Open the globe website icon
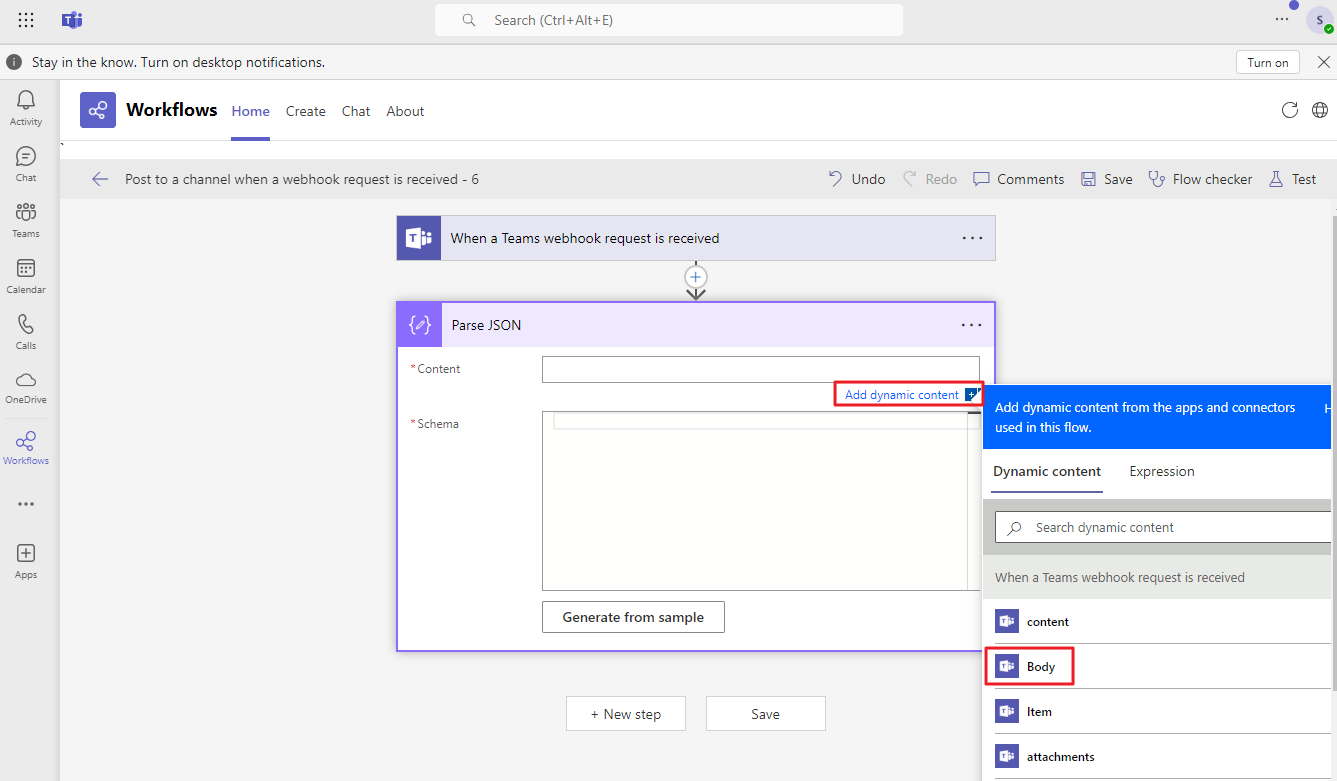The height and width of the screenshot is (781, 1337). [x=1320, y=110]
